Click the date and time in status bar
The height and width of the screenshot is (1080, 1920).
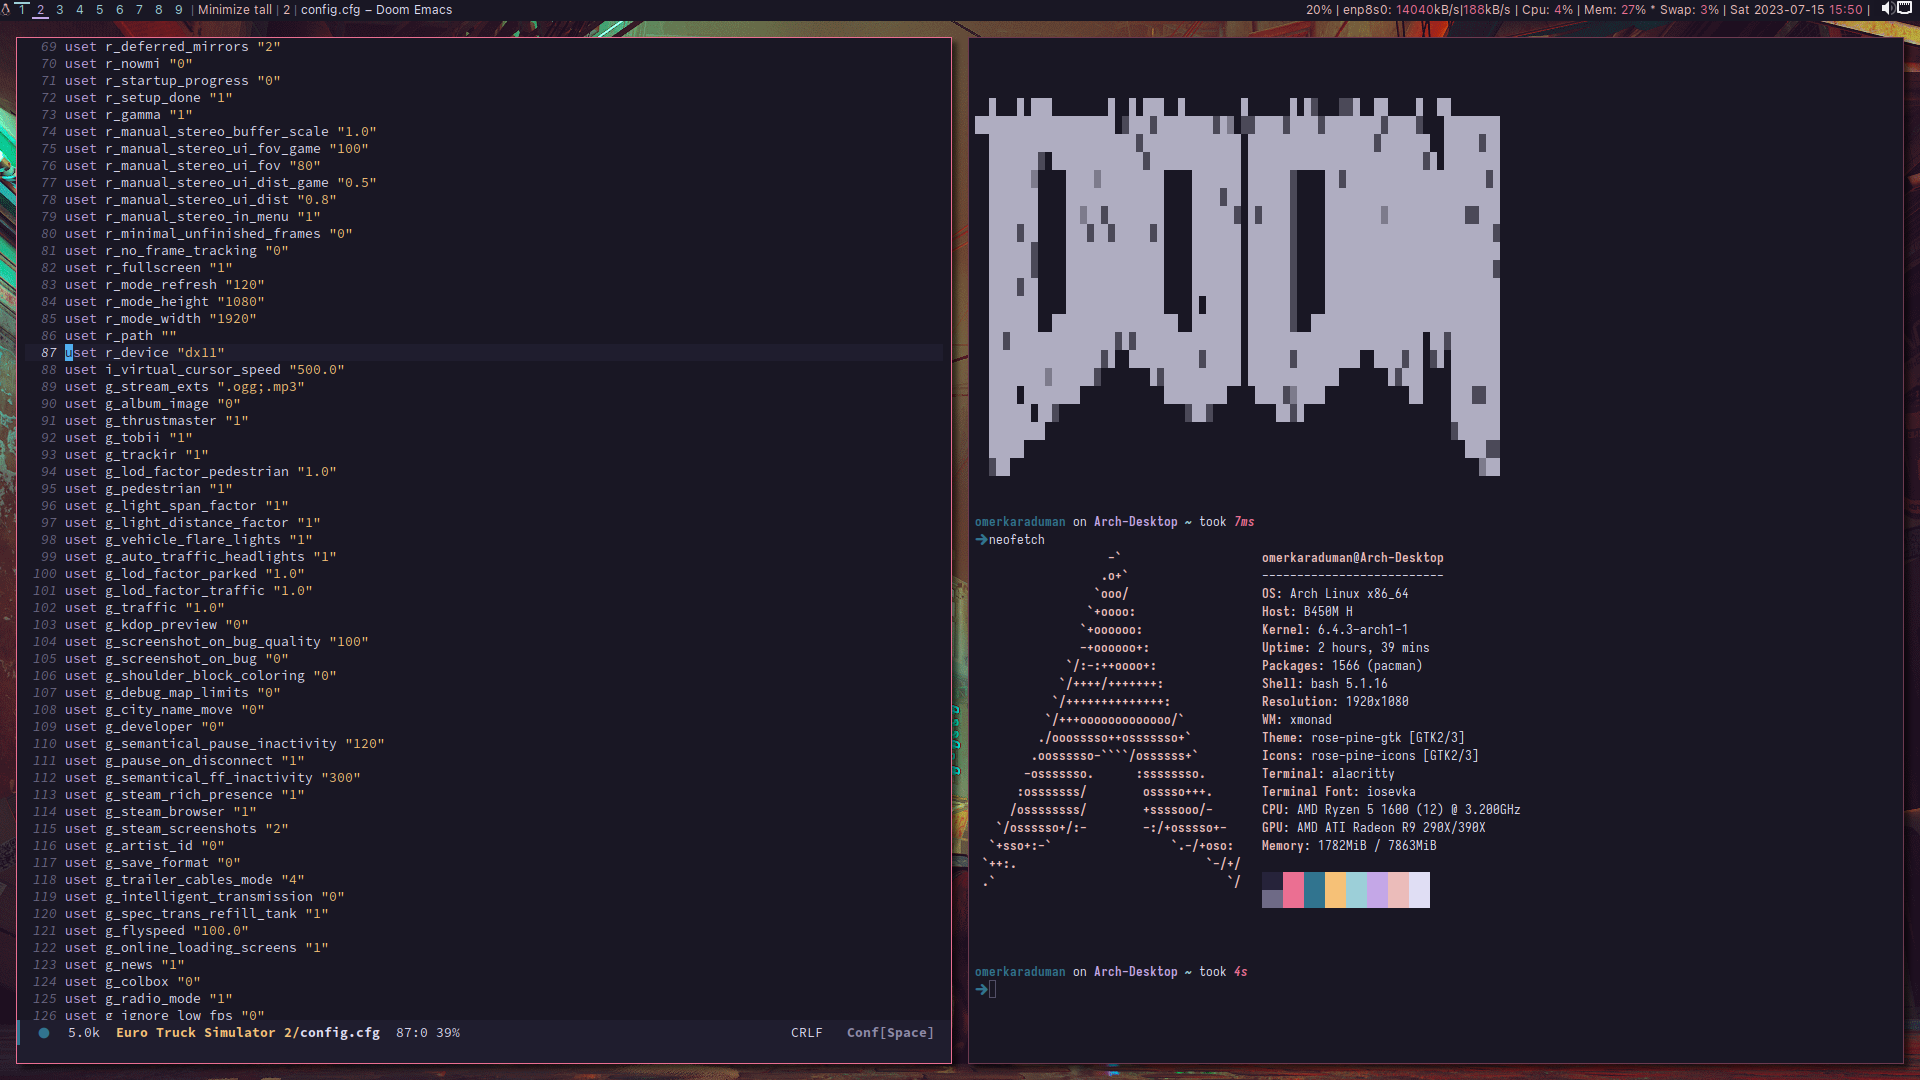pyautogui.click(x=1796, y=9)
